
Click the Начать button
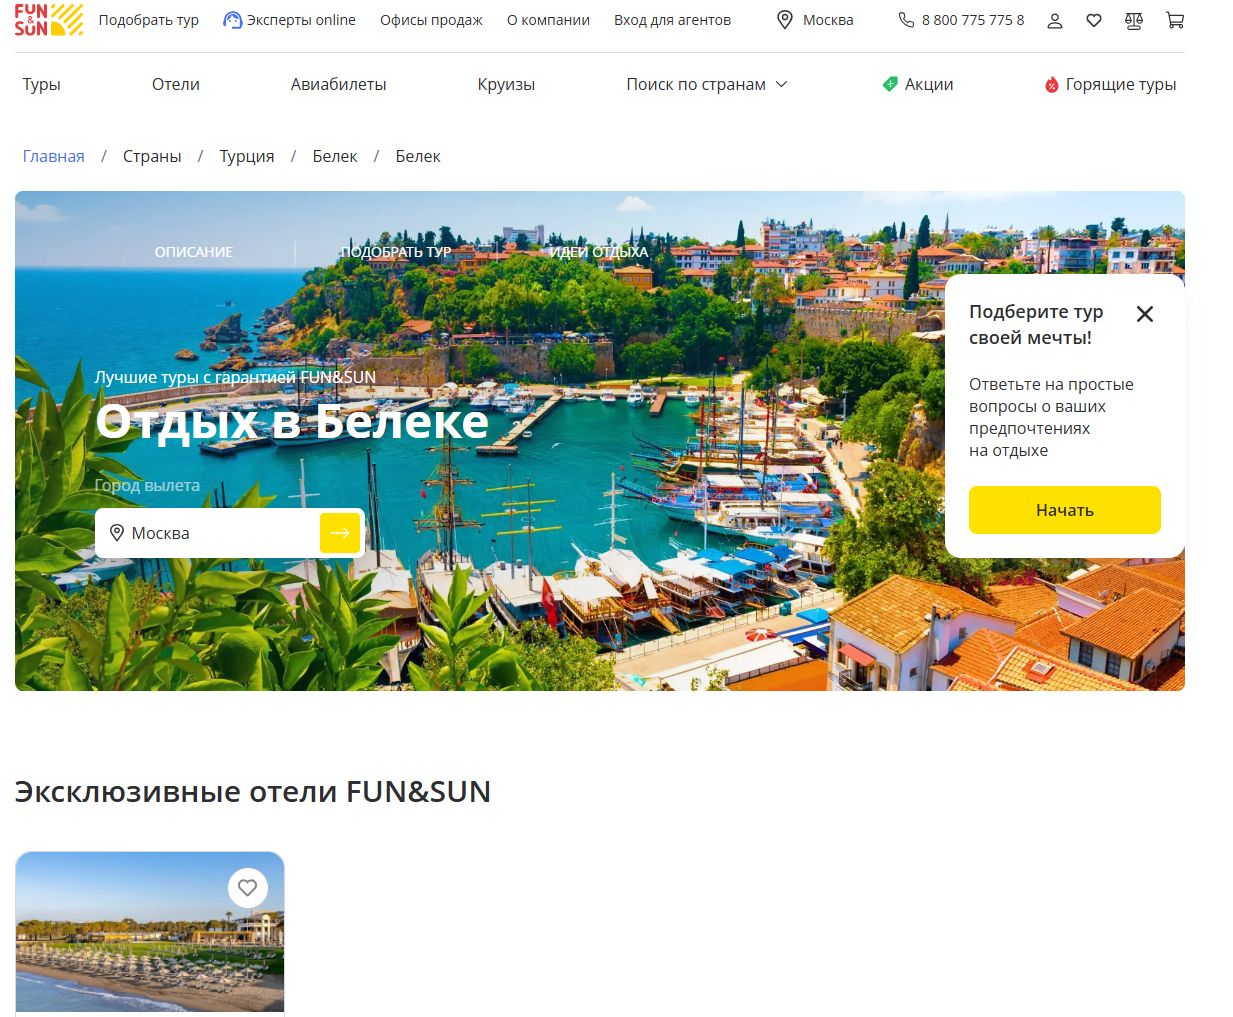(x=1065, y=510)
